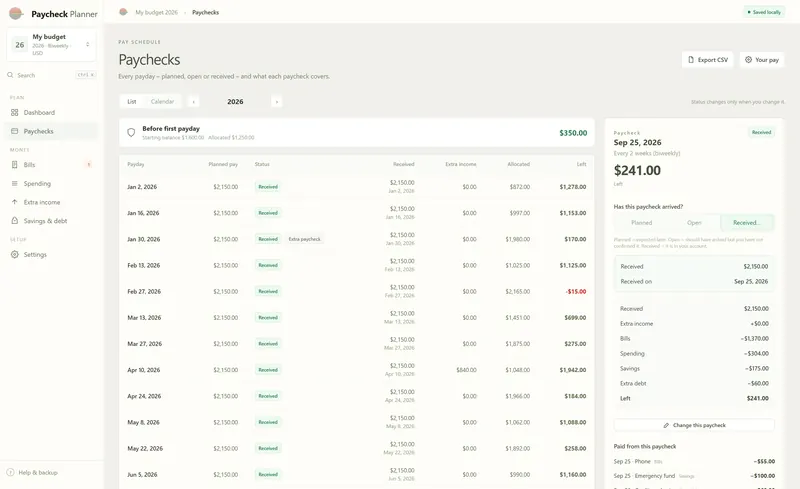Open Spending in the sidebar
This screenshot has width=800, height=489.
point(51,183)
